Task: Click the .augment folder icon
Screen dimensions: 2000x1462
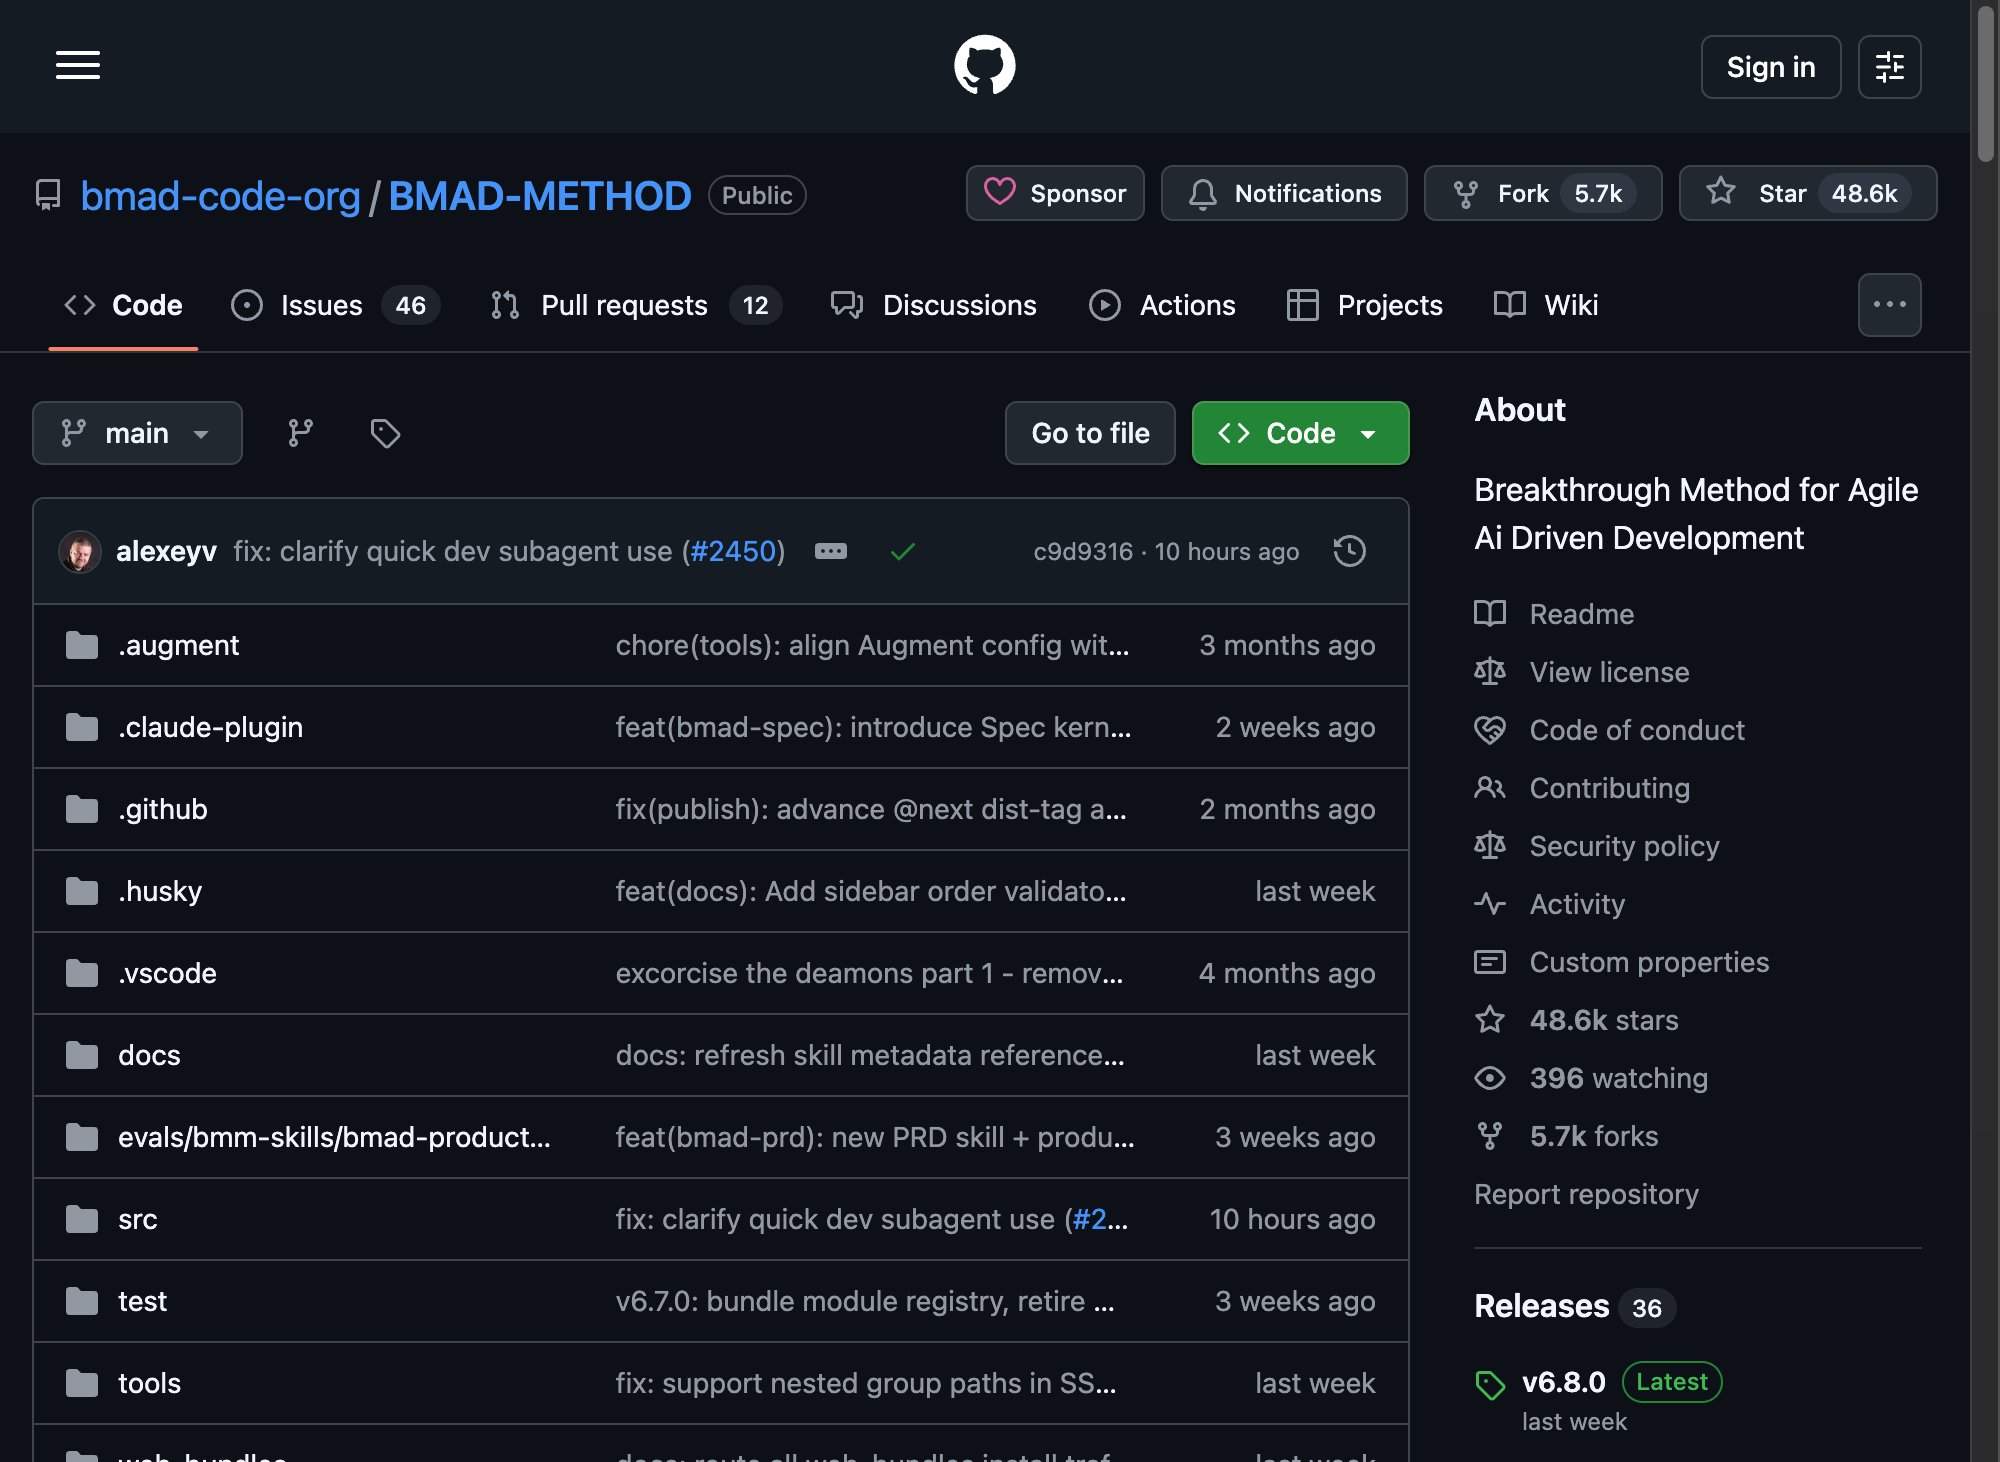Action: (82, 645)
